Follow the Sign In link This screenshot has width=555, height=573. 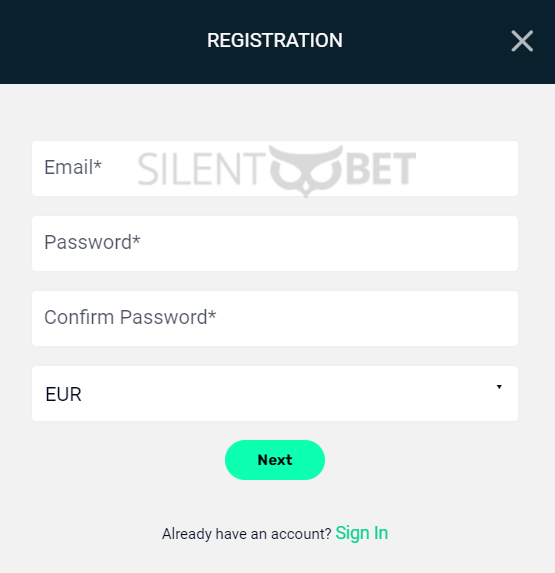click(362, 533)
